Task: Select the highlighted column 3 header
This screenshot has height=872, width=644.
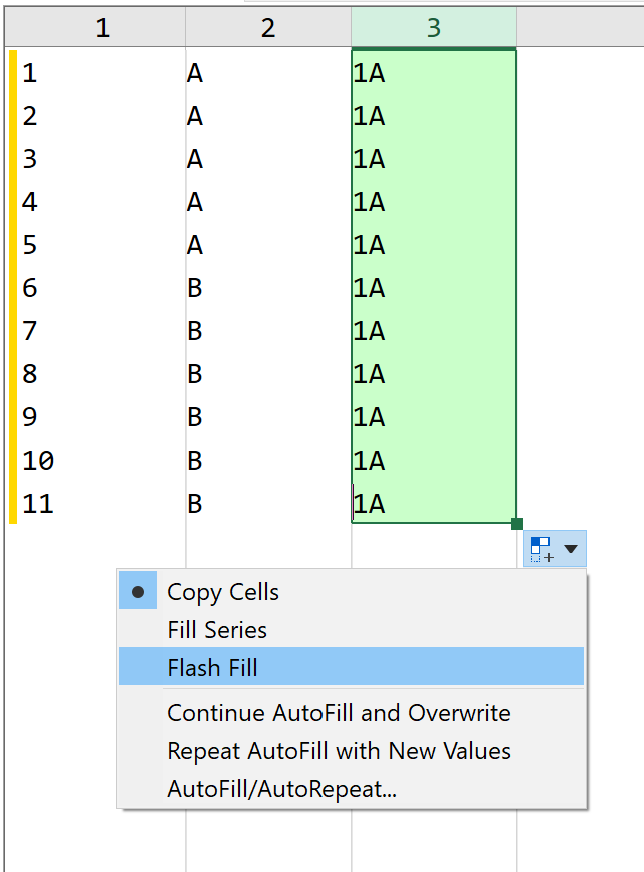Action: 434,27
